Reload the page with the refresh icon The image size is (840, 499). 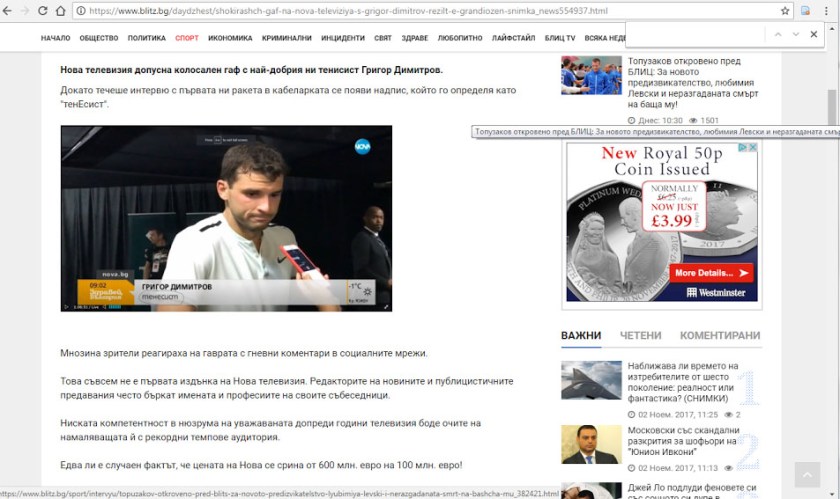pos(43,10)
